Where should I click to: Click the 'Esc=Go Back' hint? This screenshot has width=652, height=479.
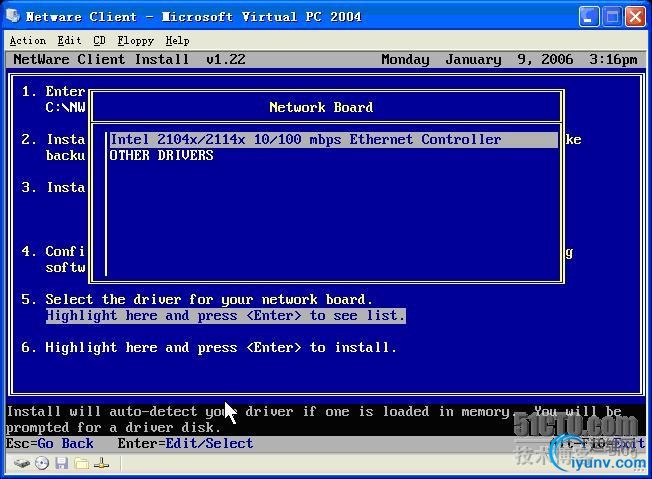coord(49,443)
